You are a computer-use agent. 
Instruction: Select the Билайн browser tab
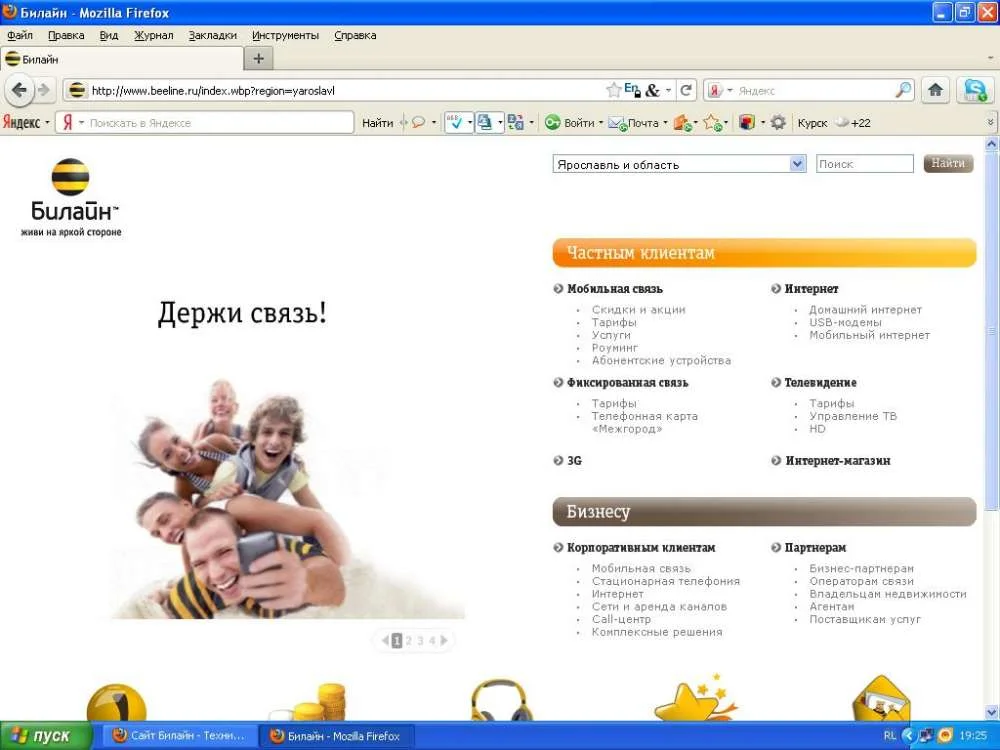[121, 59]
